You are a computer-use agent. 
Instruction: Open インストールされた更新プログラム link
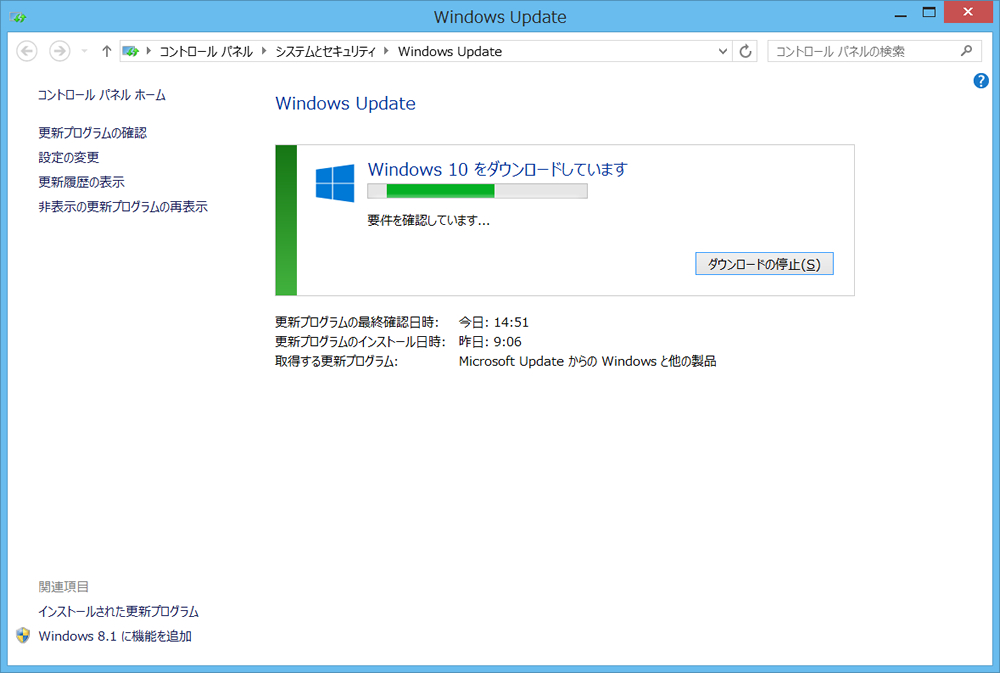[119, 612]
